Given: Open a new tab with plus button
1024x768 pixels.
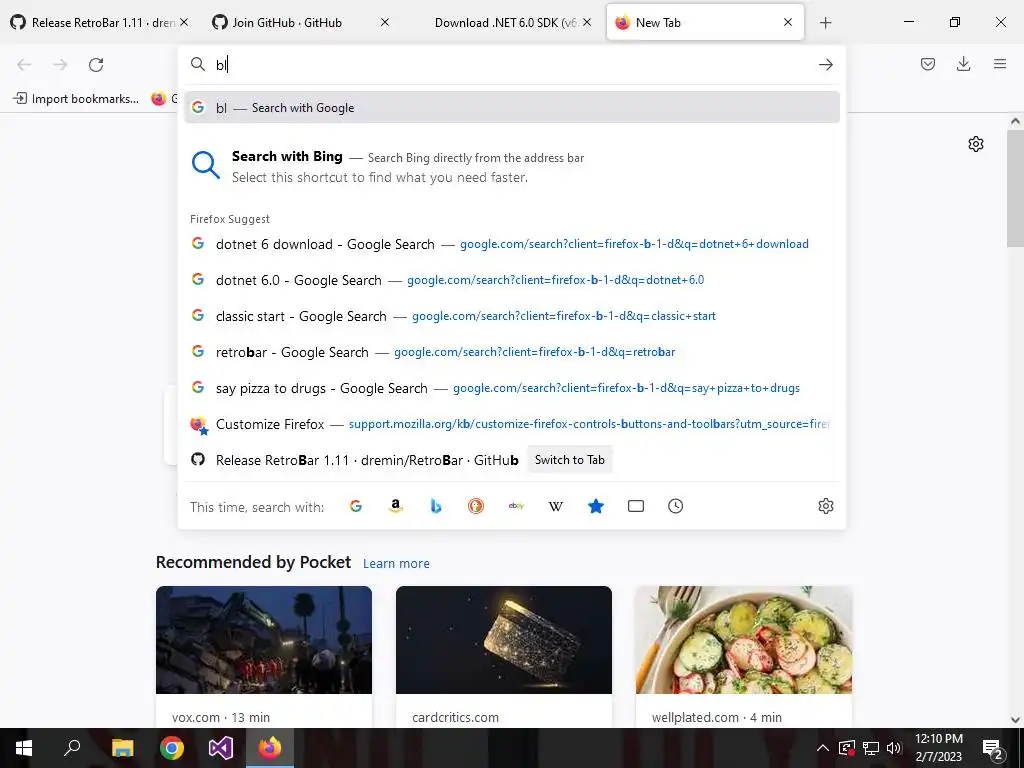Looking at the screenshot, I should point(825,23).
